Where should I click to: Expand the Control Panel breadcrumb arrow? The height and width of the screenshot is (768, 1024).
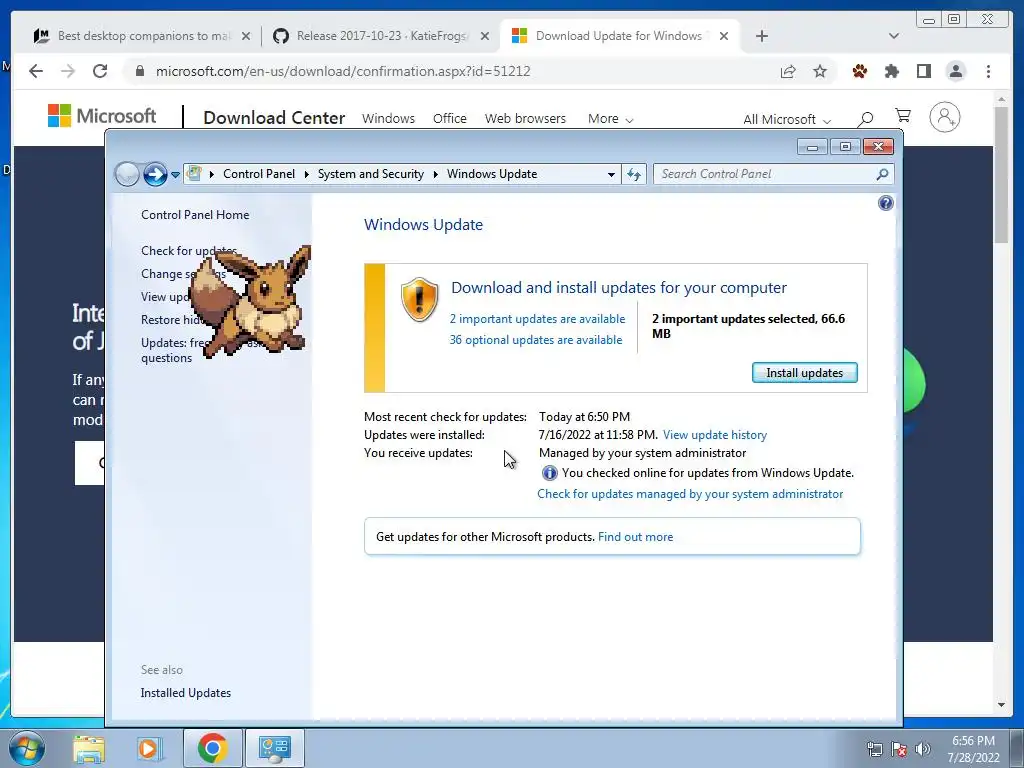(x=306, y=174)
